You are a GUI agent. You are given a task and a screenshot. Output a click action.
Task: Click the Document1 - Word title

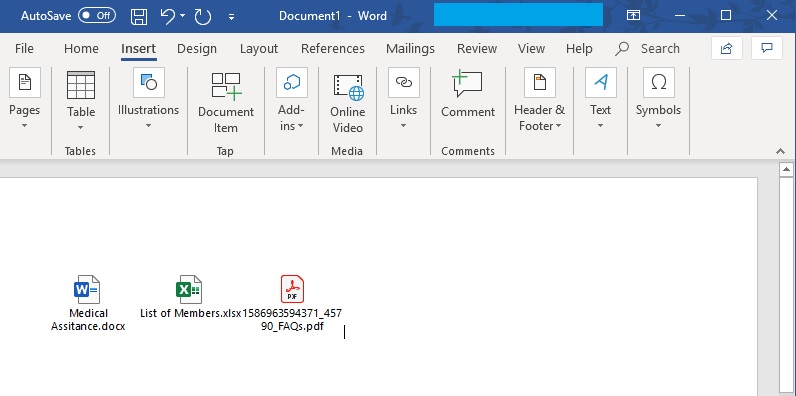click(333, 16)
